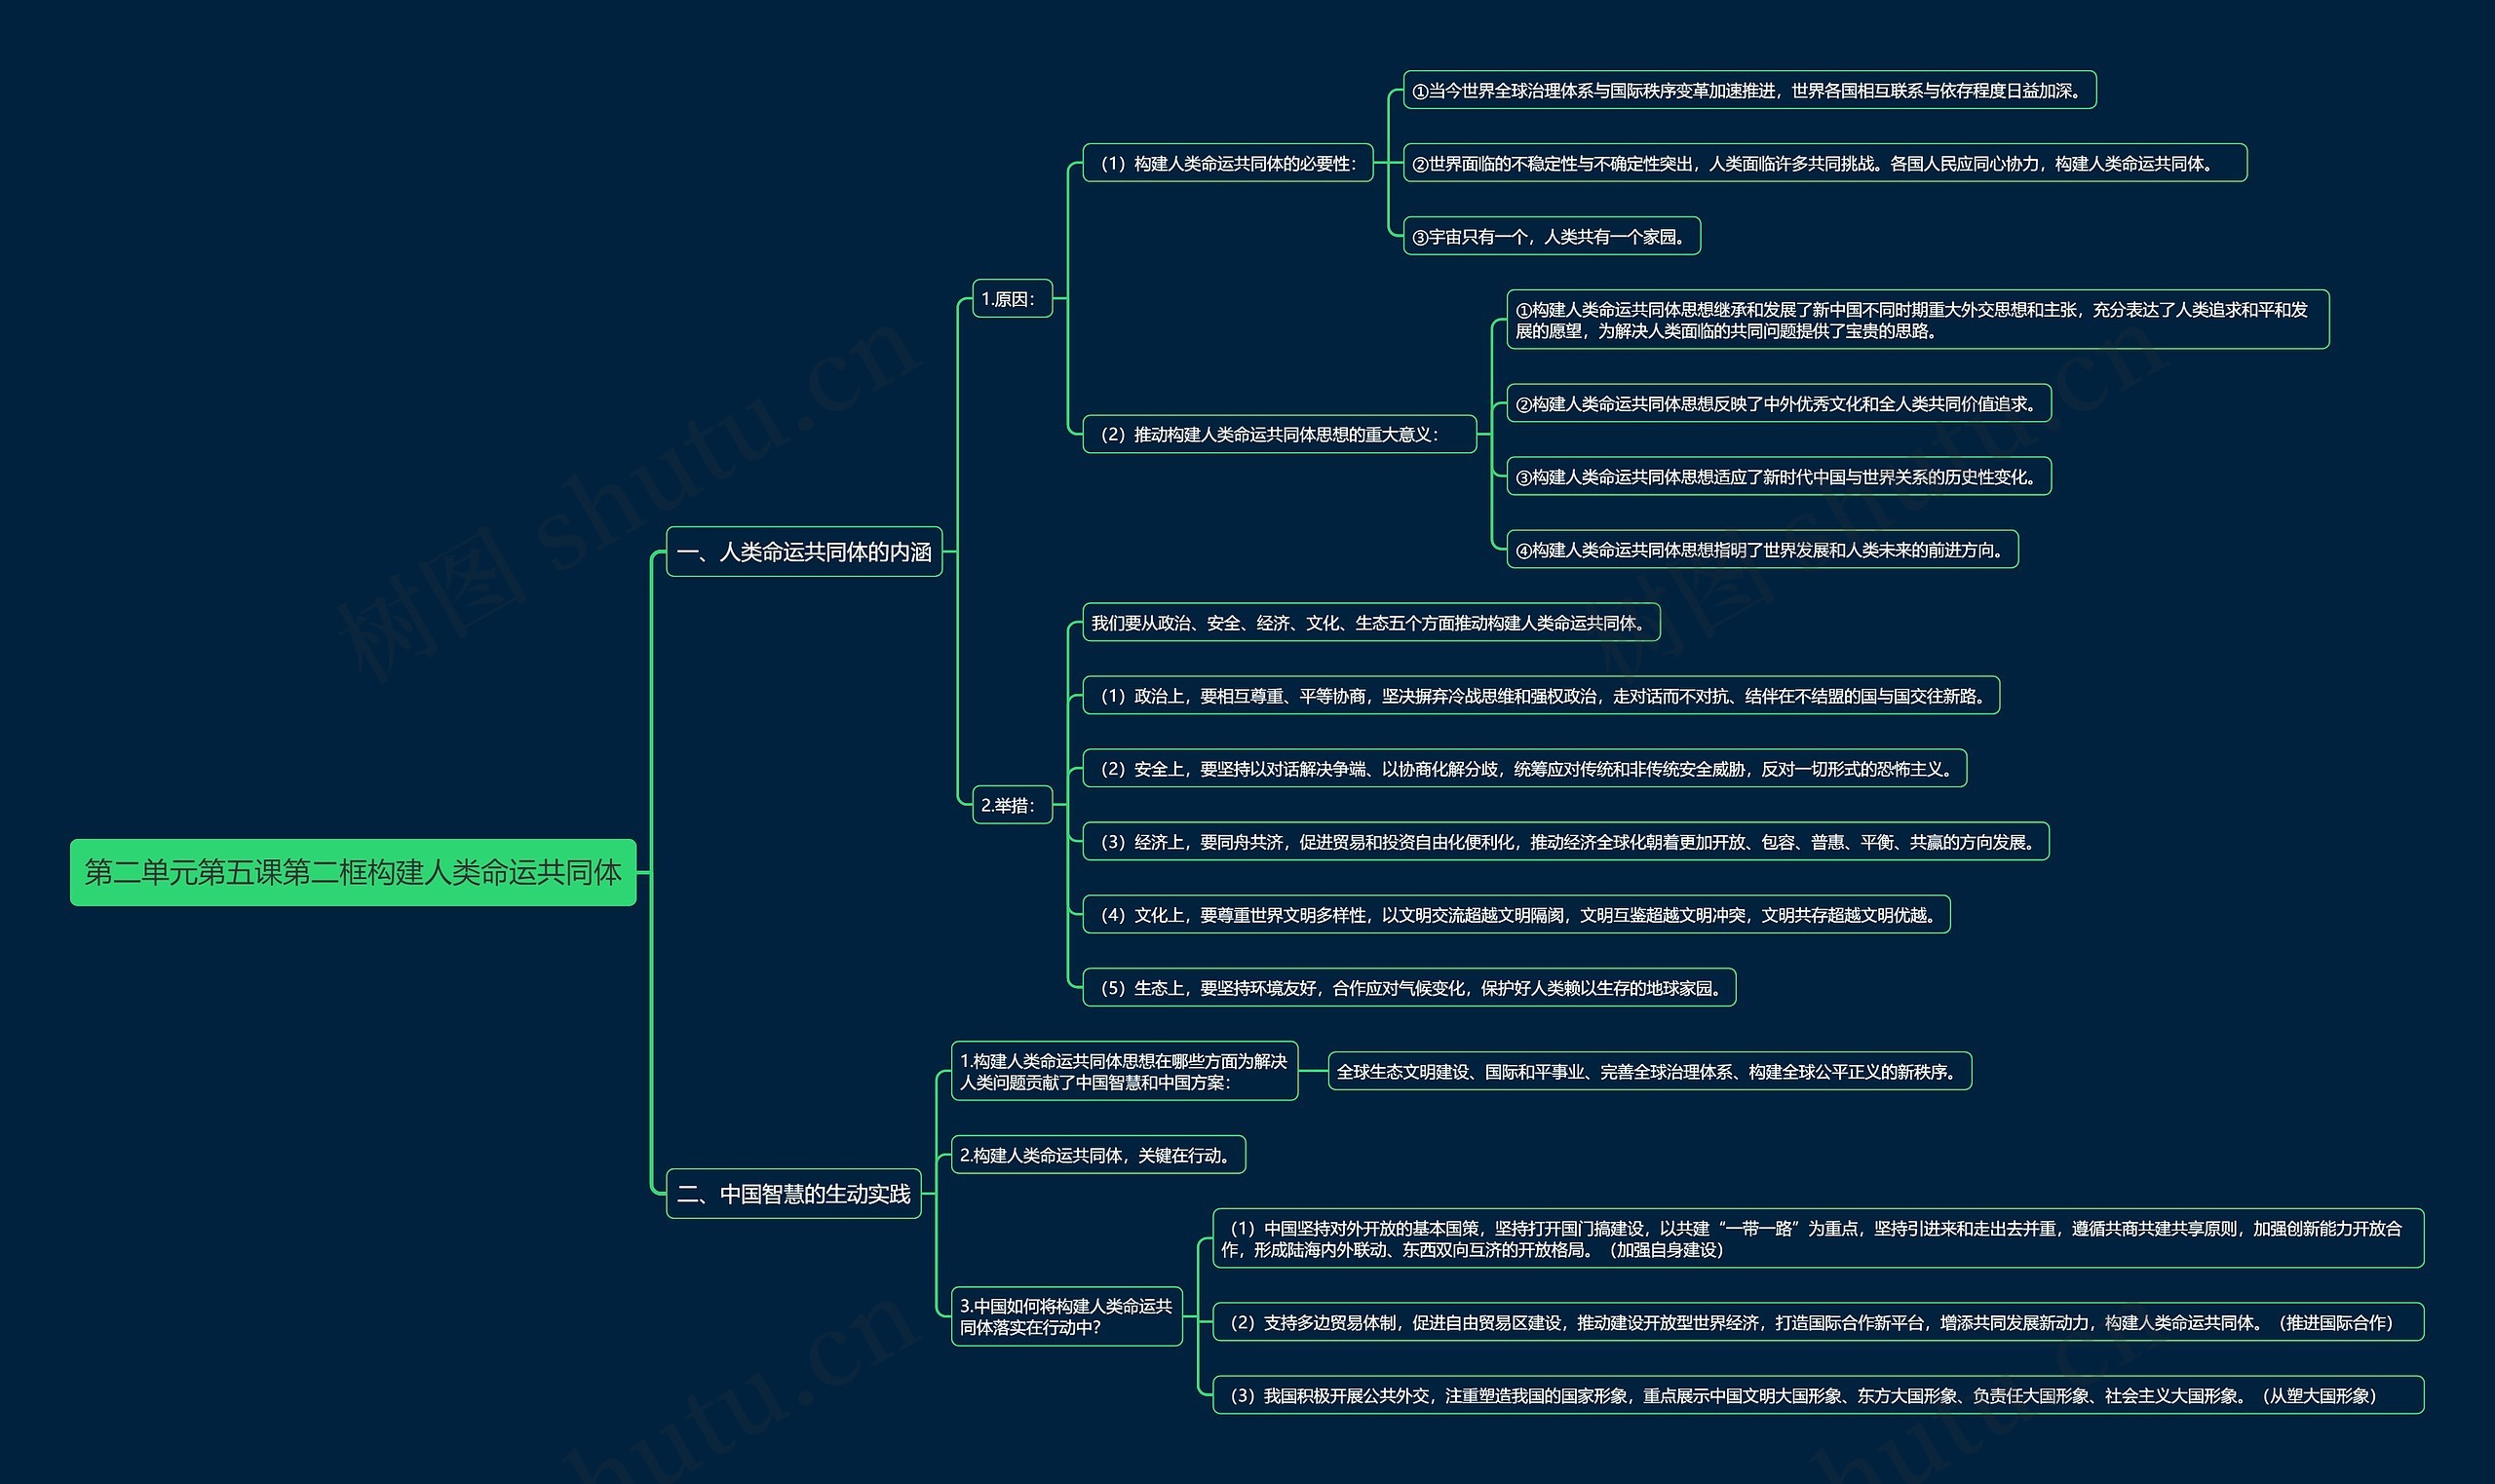
Task: Select node 3.中国如何将构建人类命运共同体落实在行动中
Action: point(1066,1316)
